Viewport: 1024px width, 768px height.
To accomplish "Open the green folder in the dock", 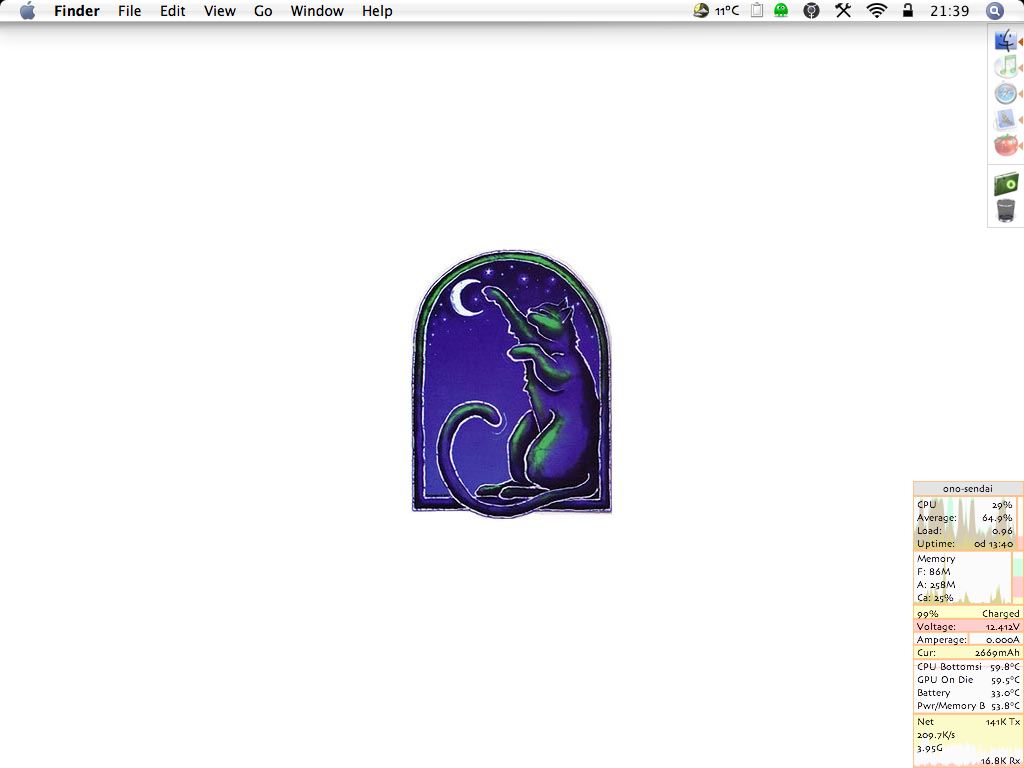I will [1006, 184].
